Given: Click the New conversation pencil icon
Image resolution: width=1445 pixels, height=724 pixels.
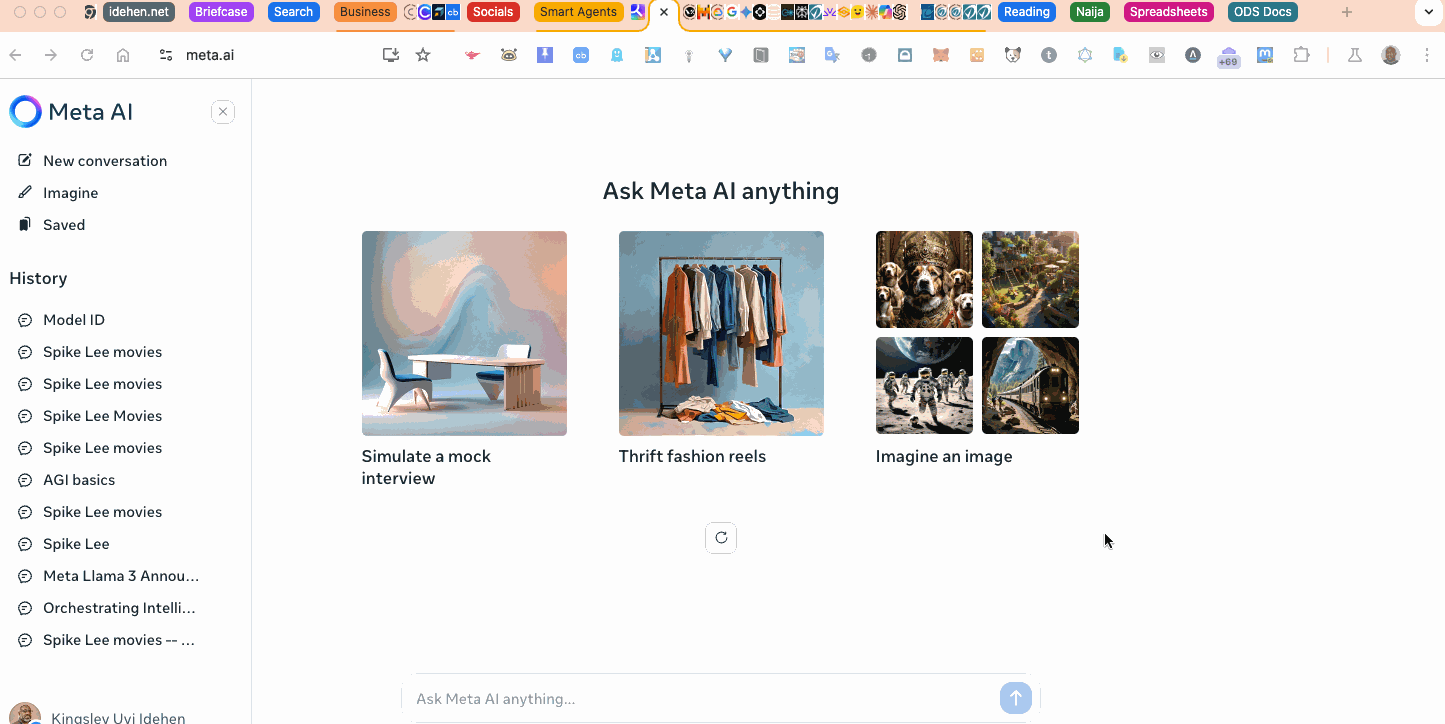Looking at the screenshot, I should coord(25,160).
